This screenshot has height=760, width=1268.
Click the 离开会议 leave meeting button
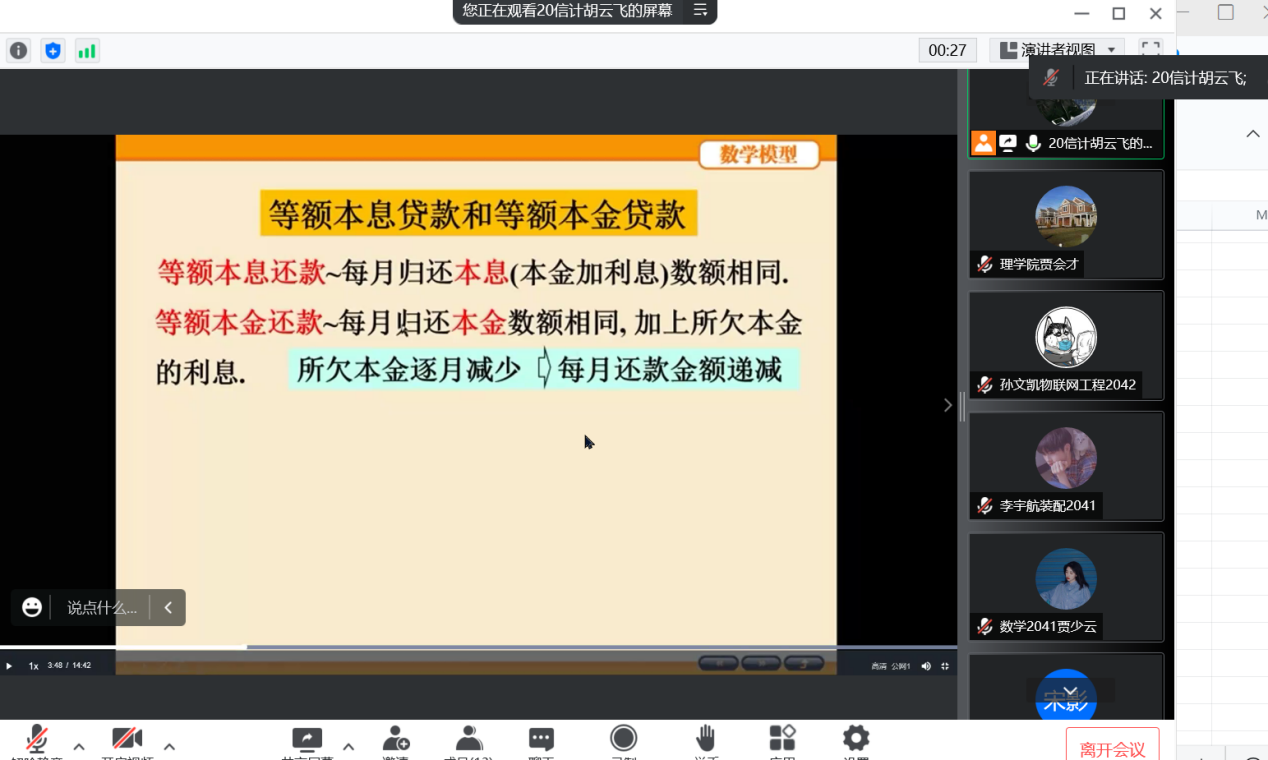1112,747
